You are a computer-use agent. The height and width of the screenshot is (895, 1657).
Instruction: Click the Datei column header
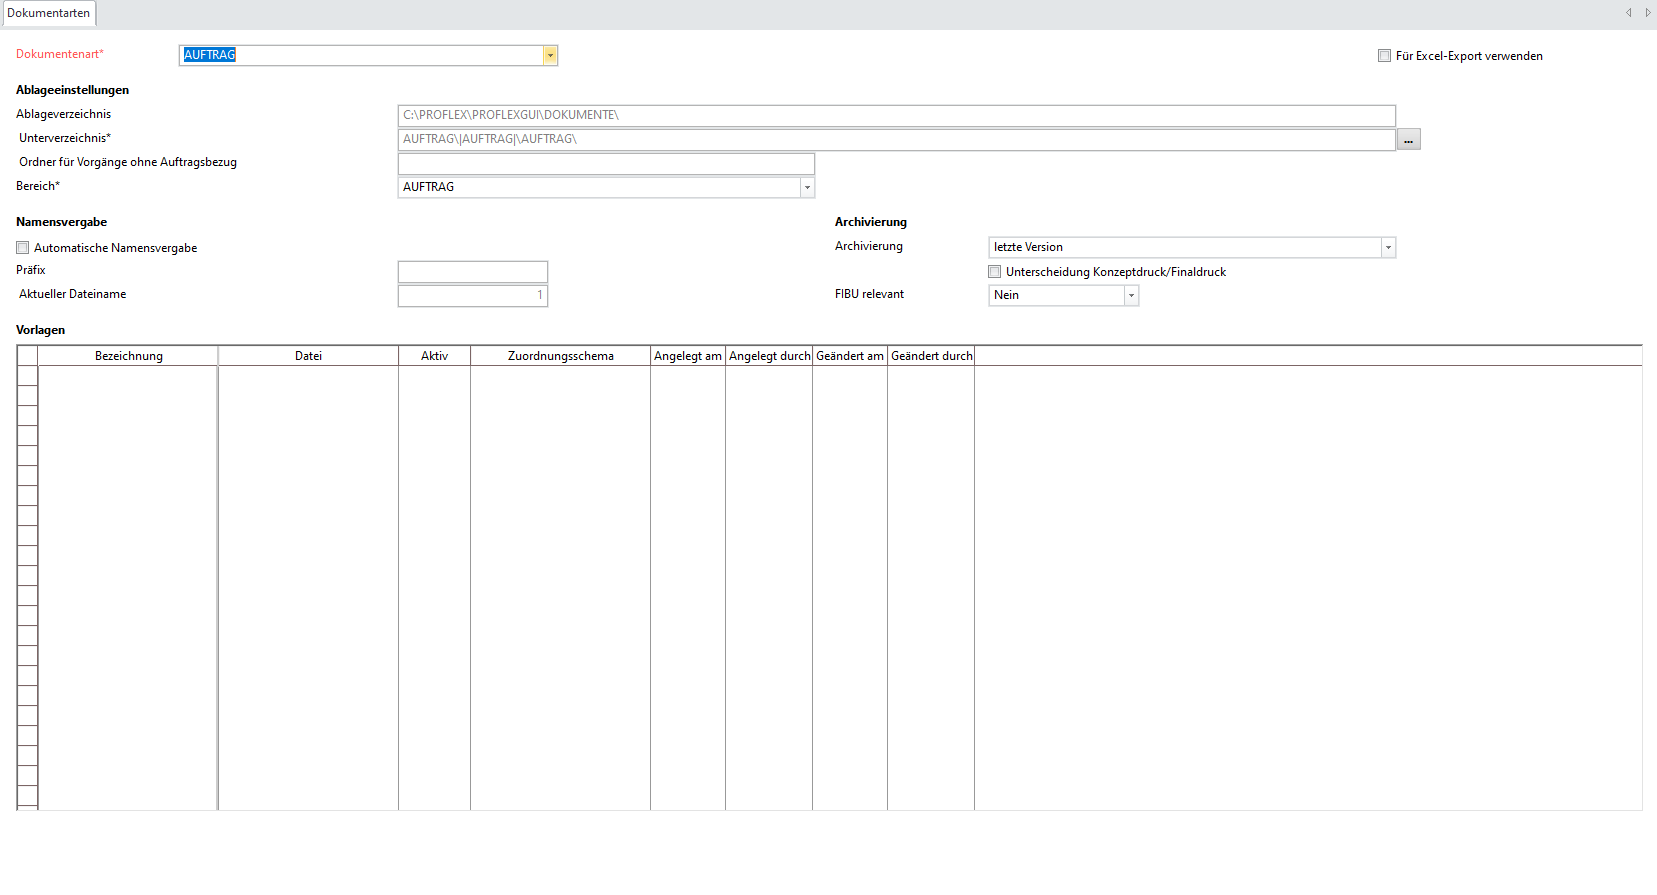click(308, 356)
